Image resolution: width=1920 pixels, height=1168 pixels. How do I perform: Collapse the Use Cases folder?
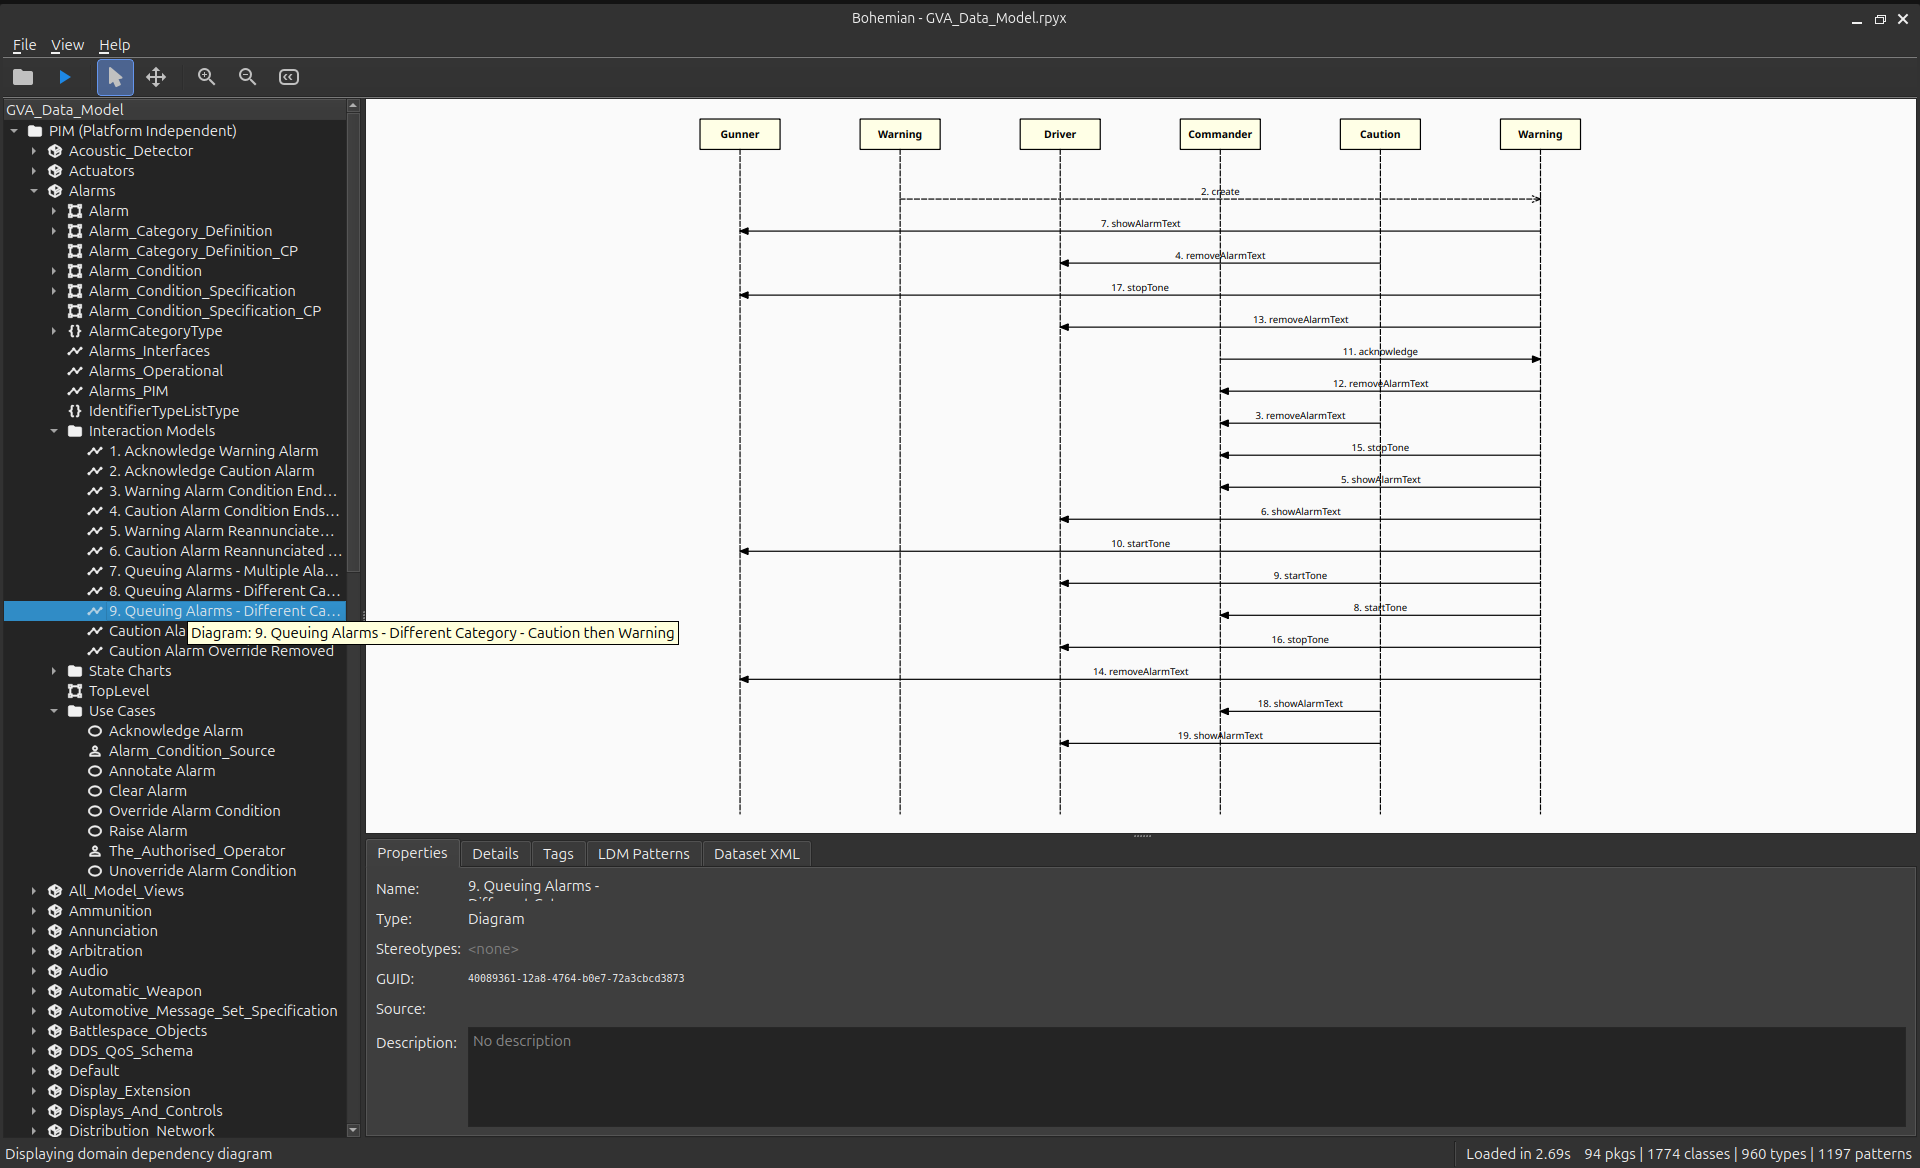tap(54, 711)
